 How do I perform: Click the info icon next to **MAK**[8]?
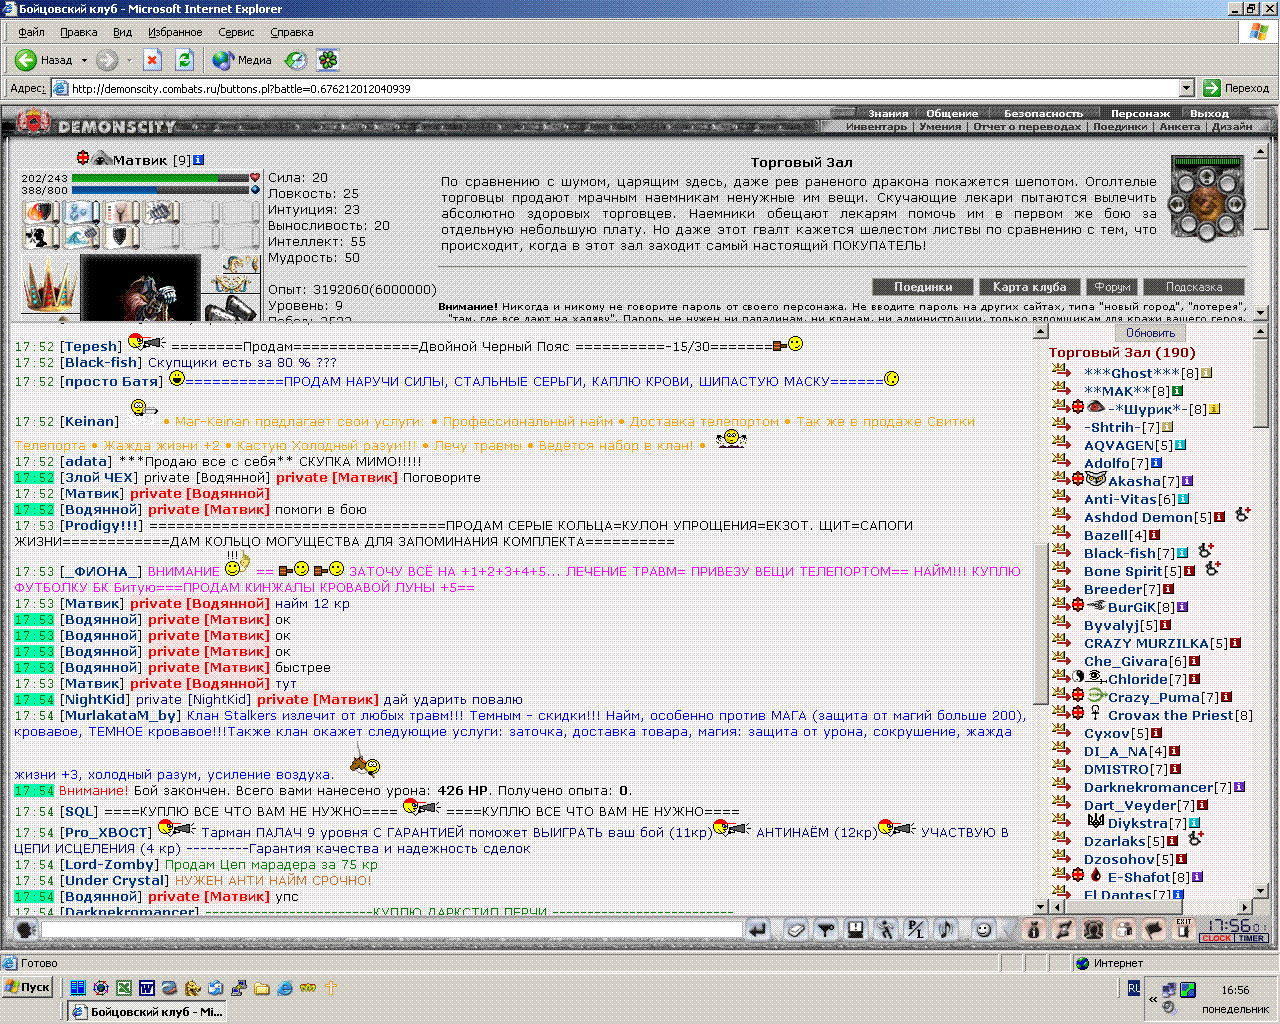1178,391
